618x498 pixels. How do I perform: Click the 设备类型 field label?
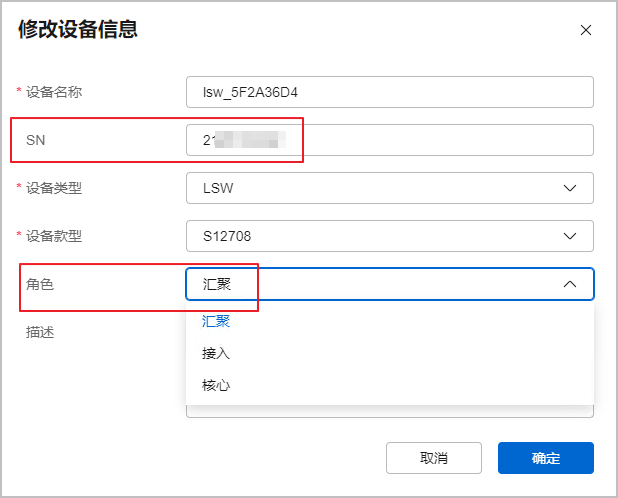[x=54, y=188]
